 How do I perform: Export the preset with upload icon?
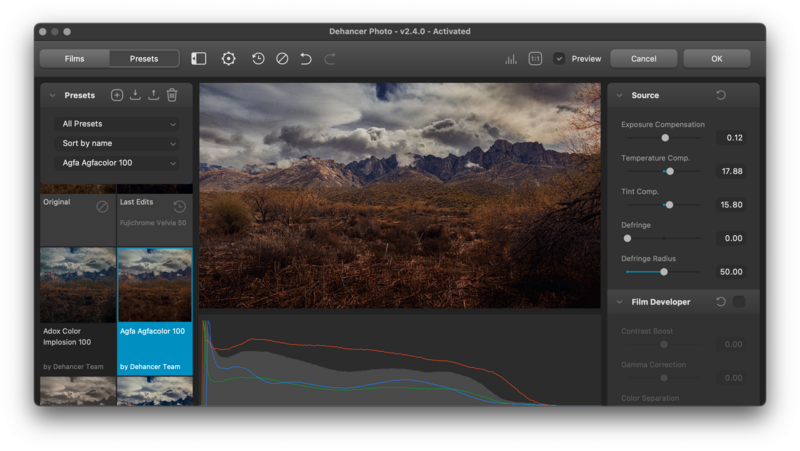[153, 95]
